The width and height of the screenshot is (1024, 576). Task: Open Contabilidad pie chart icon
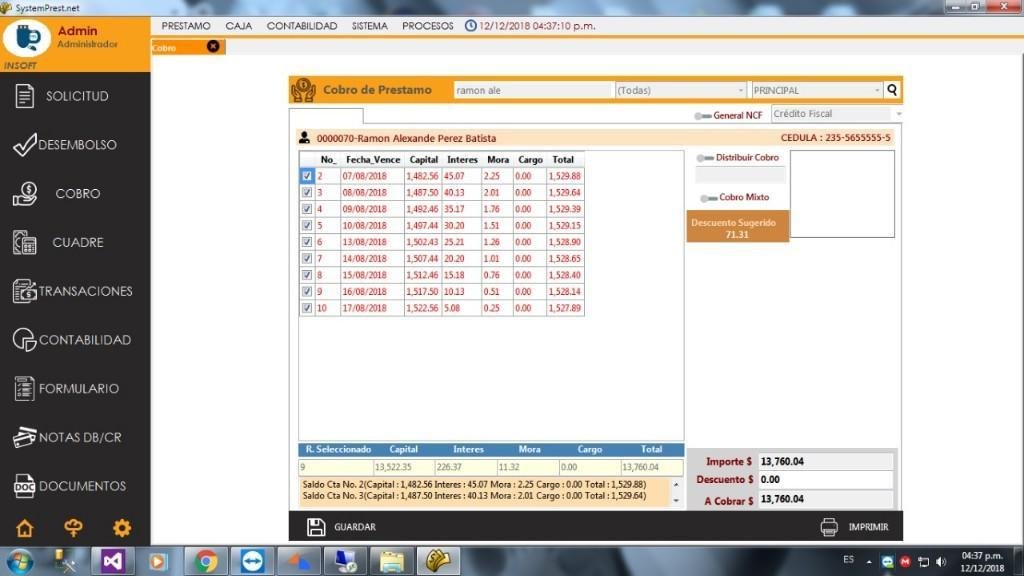pyautogui.click(x=24, y=340)
